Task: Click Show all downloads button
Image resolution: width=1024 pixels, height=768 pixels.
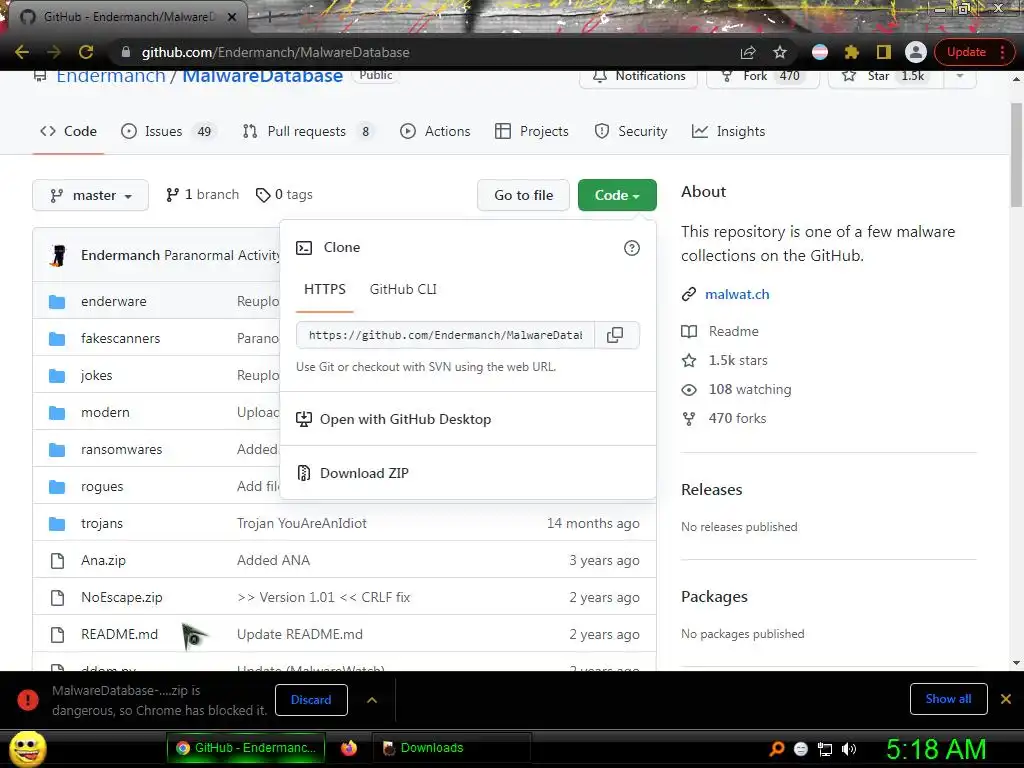Action: [948, 699]
